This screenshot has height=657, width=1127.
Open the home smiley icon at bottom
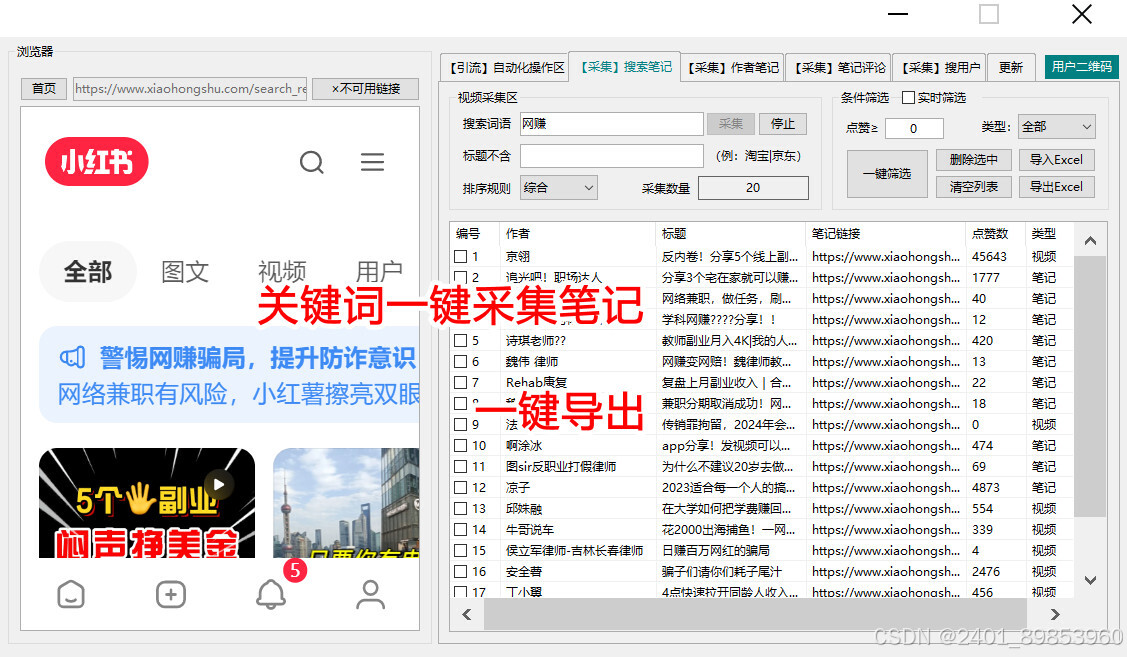(x=70, y=594)
